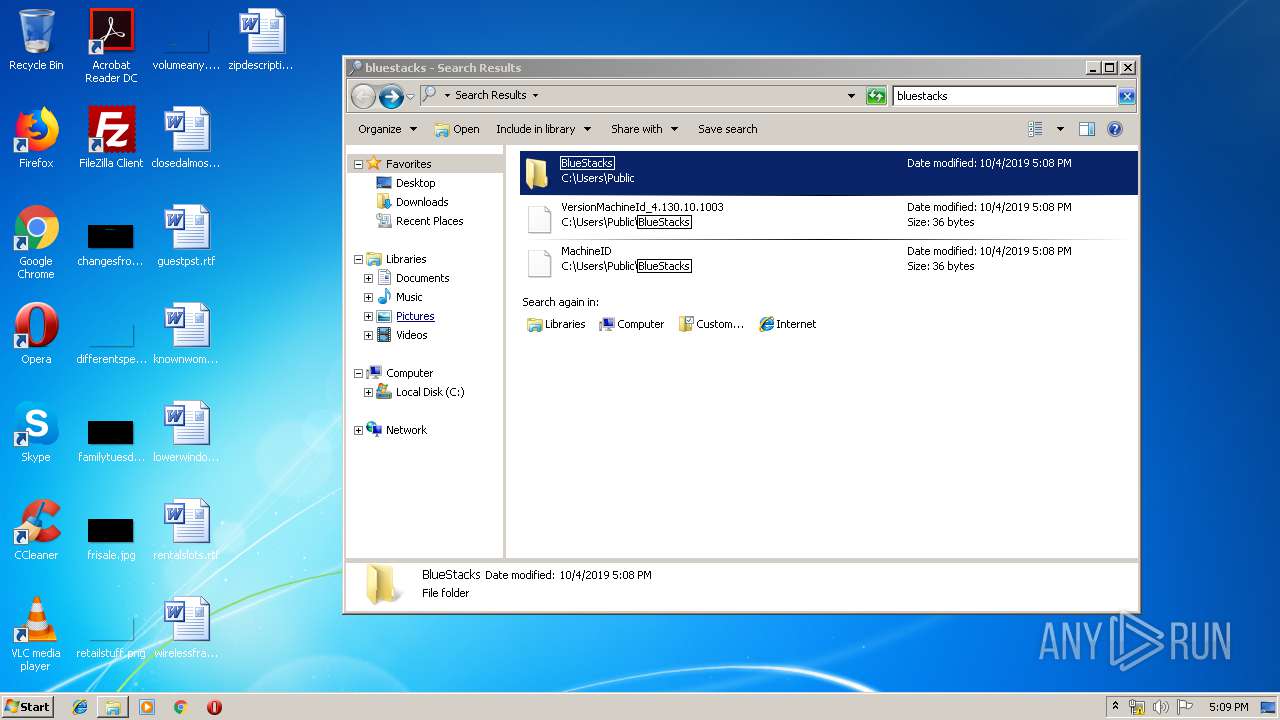This screenshot has height=720, width=1280.
Task: Expand Pictures library node
Action: 368,316
